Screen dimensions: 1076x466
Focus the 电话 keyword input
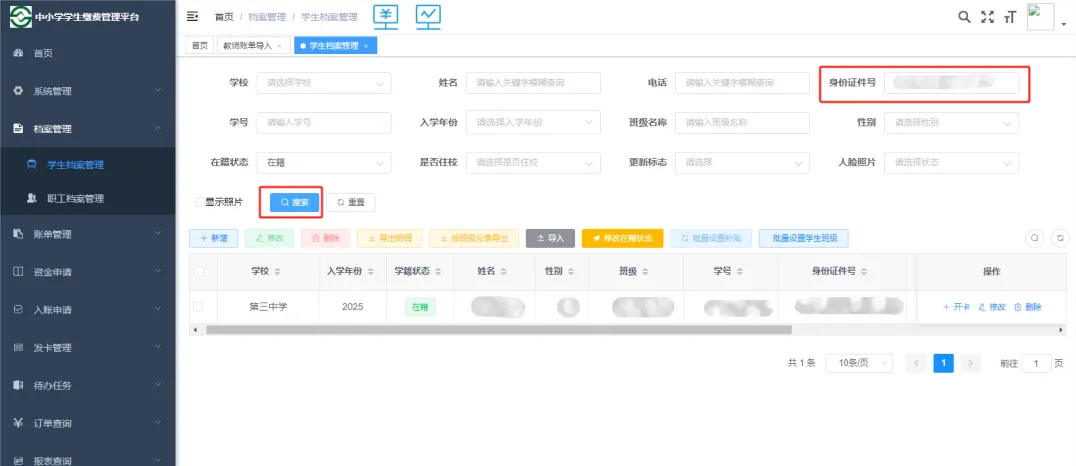pyautogui.click(x=742, y=83)
